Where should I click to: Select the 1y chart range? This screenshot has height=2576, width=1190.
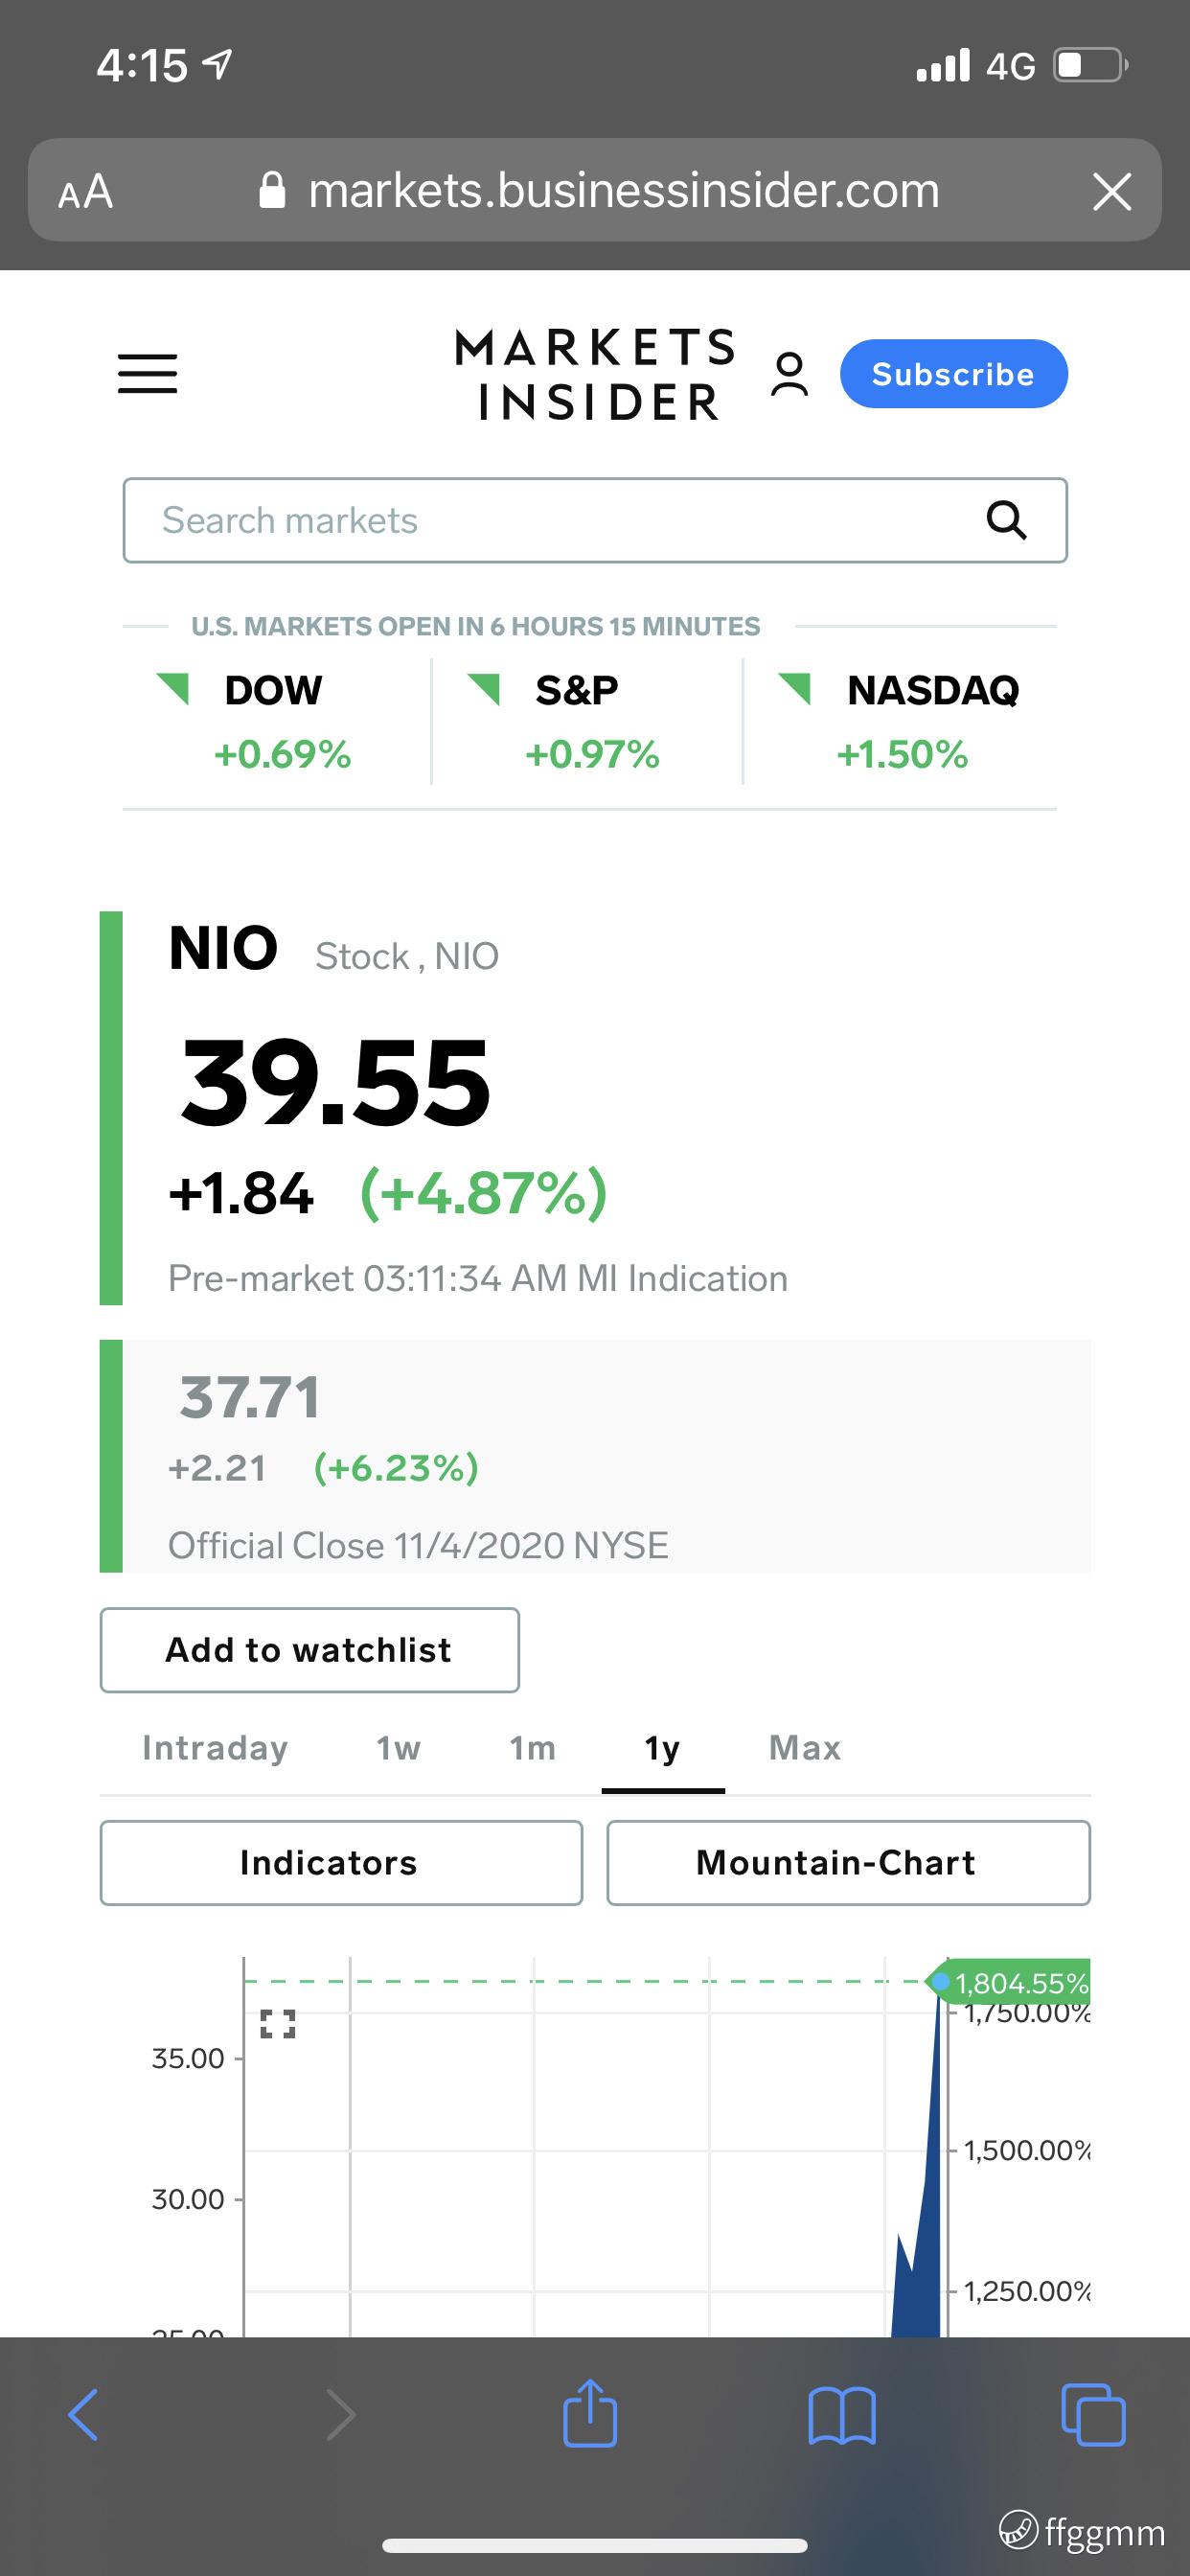click(662, 1748)
